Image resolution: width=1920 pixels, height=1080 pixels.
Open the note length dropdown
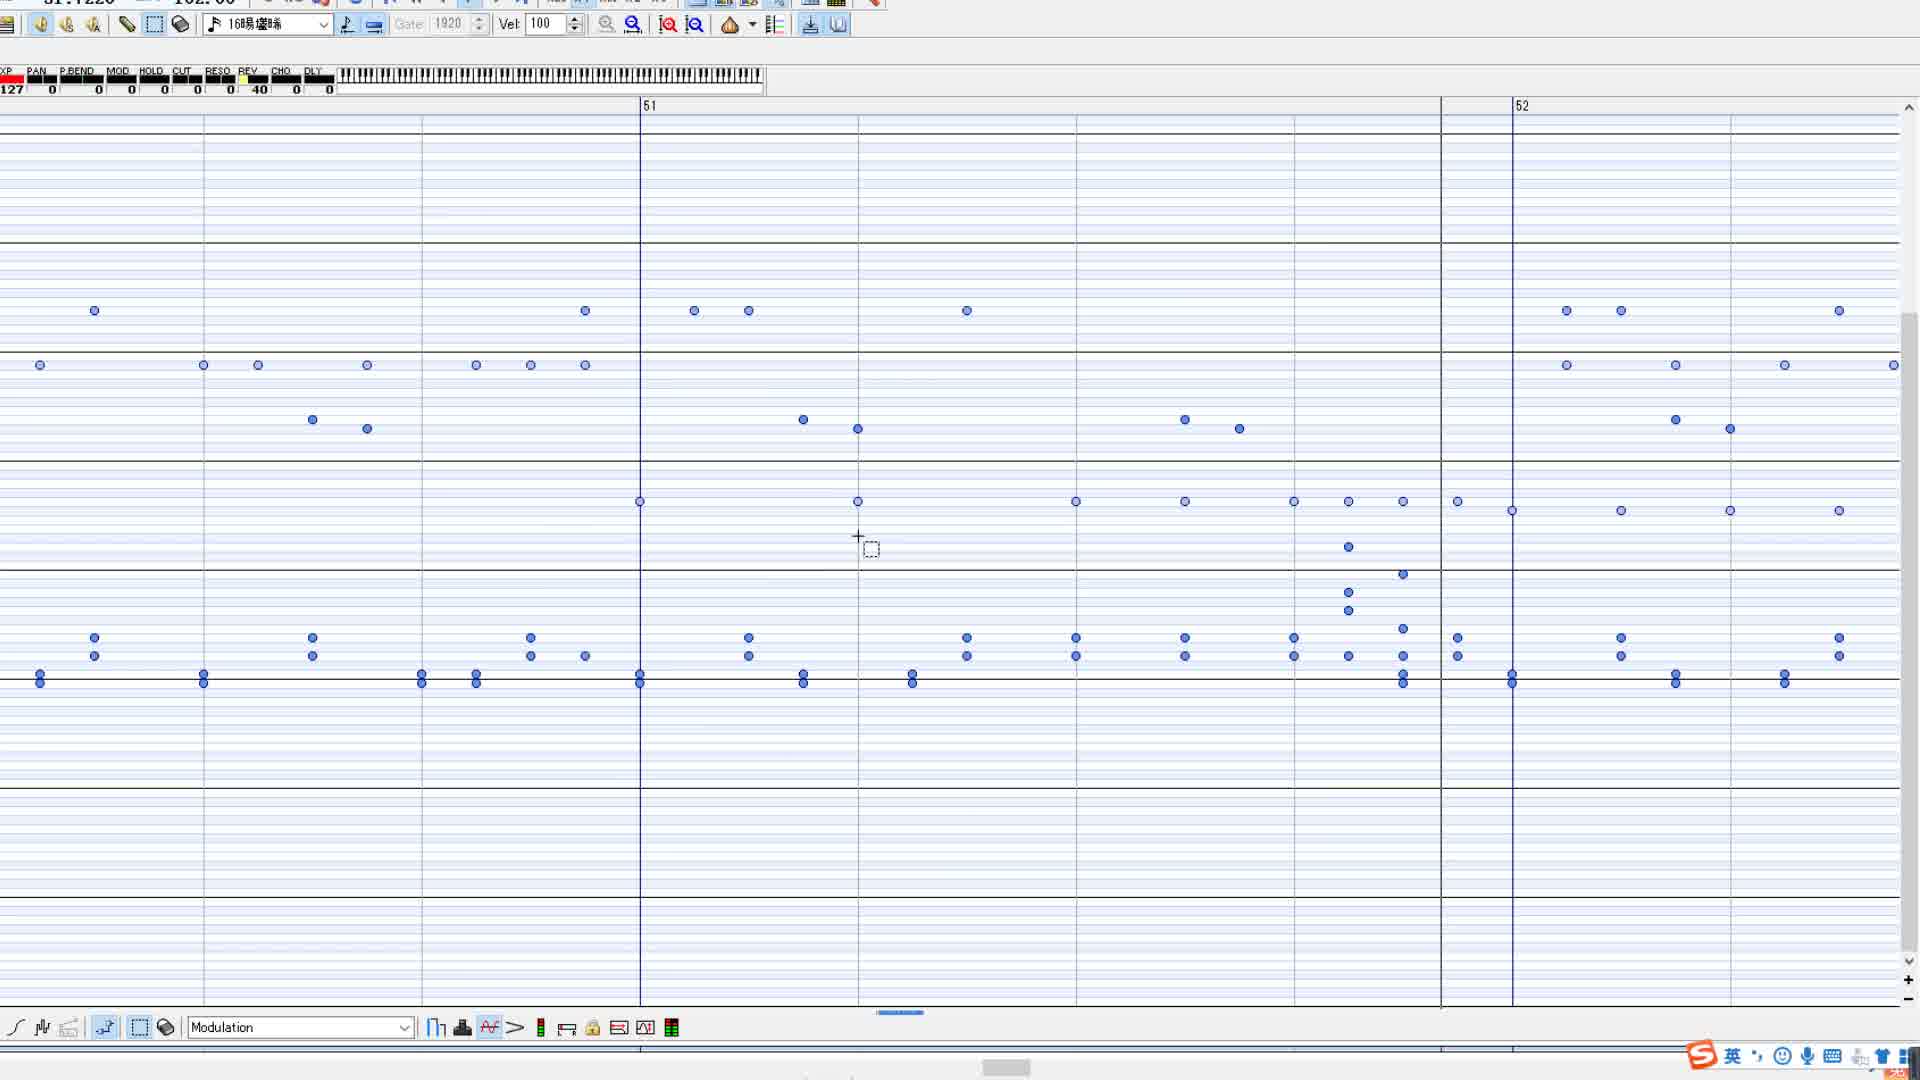pos(268,24)
